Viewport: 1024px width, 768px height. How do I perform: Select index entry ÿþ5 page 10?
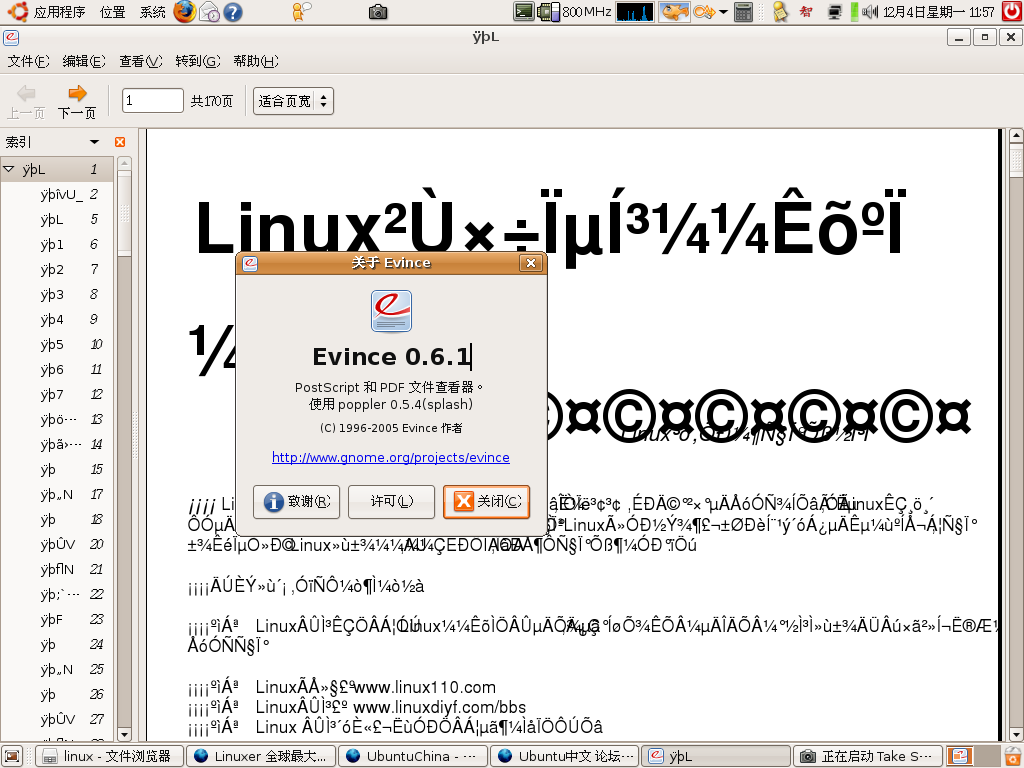57,344
